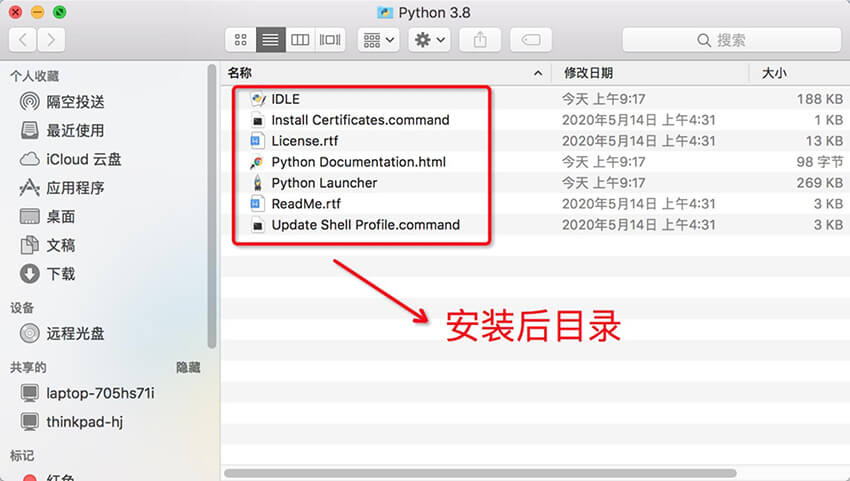Click the Share toolbar button
This screenshot has height=481, width=850.
(x=480, y=40)
